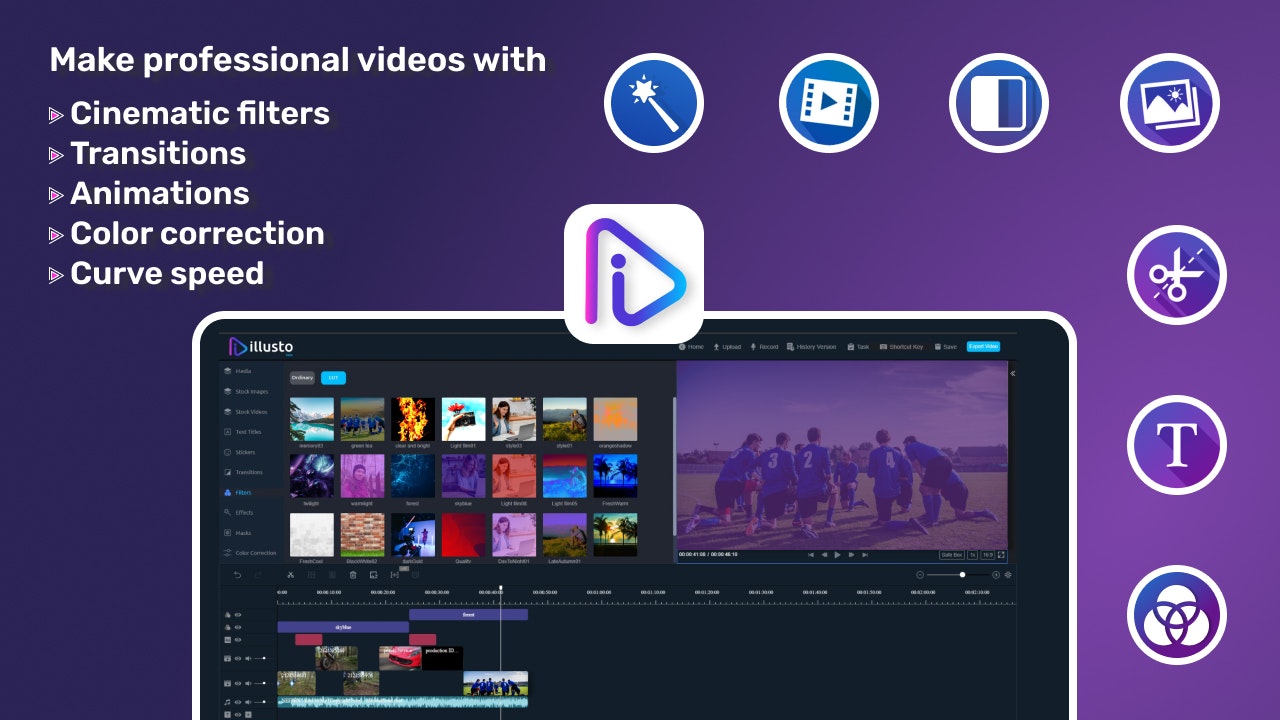Image resolution: width=1280 pixels, height=720 pixels.
Task: Collapse the side panel with double chevron
Action: 1012,373
